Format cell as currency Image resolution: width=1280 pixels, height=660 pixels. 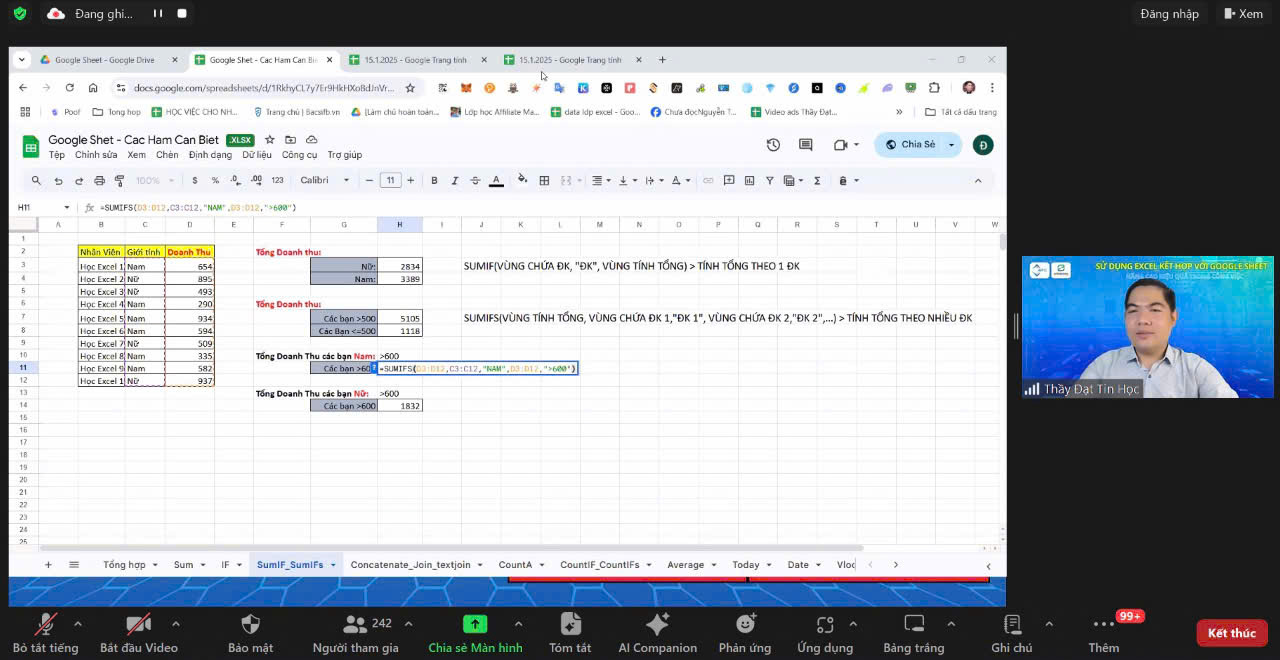pyautogui.click(x=194, y=181)
